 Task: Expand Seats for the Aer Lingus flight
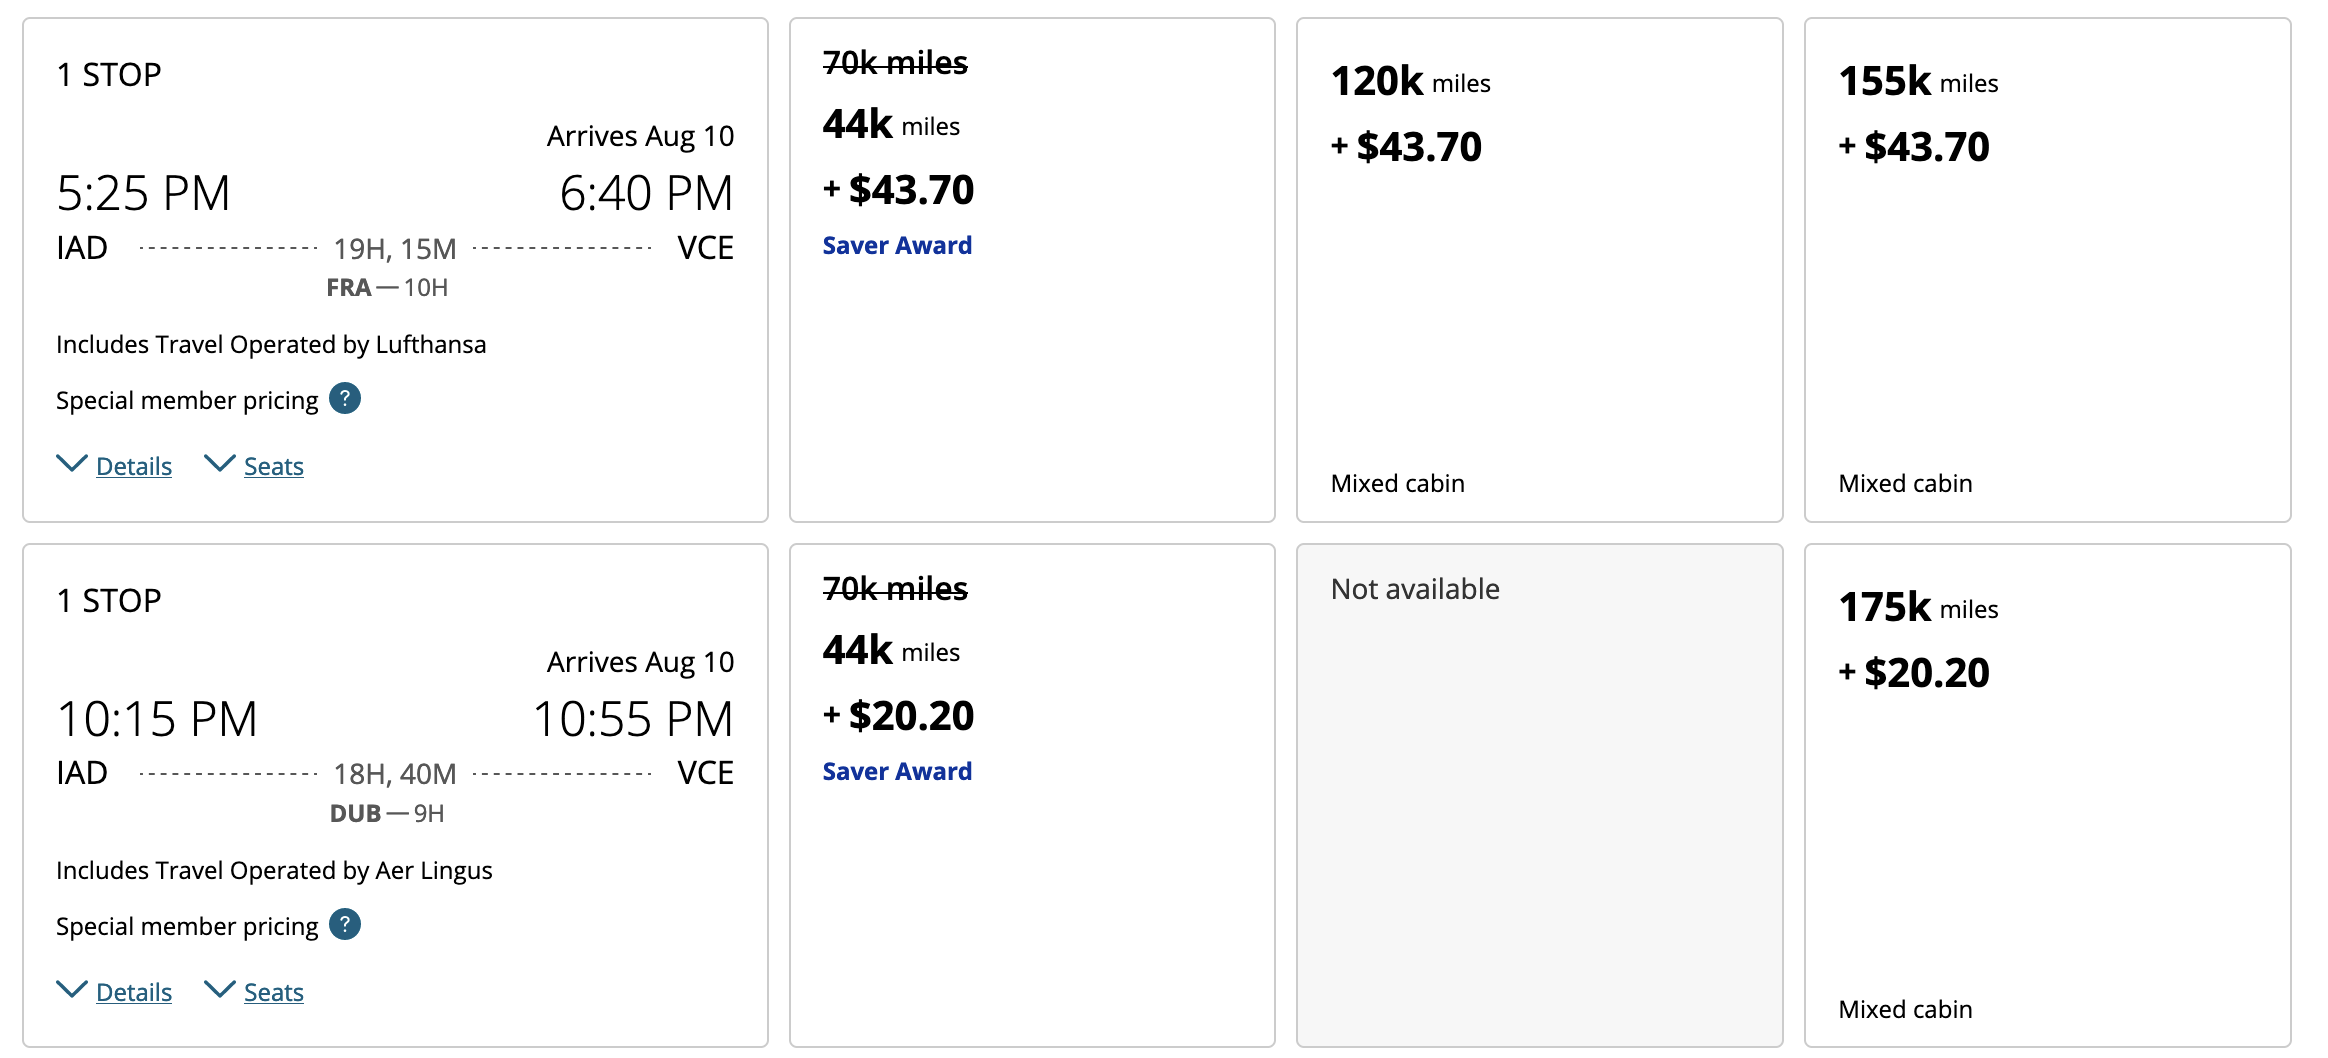(273, 992)
